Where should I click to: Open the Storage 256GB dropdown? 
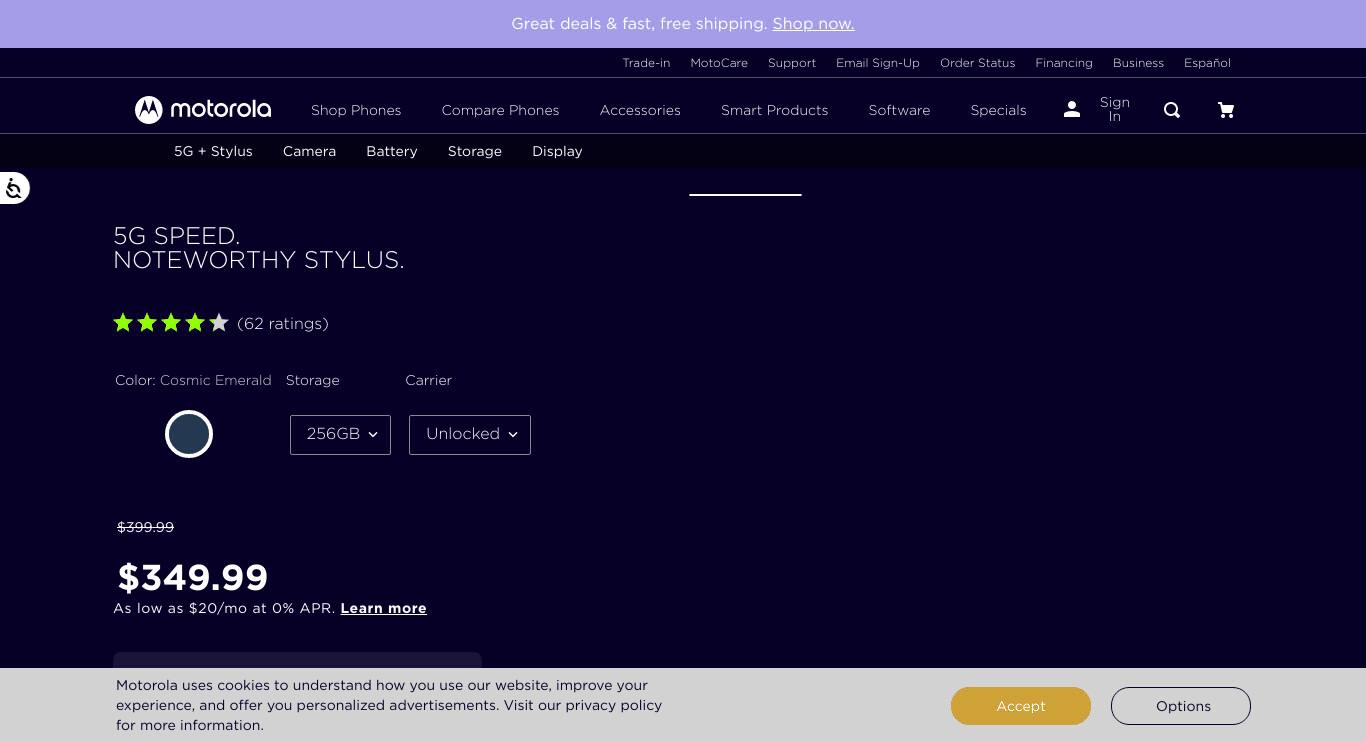tap(340, 434)
